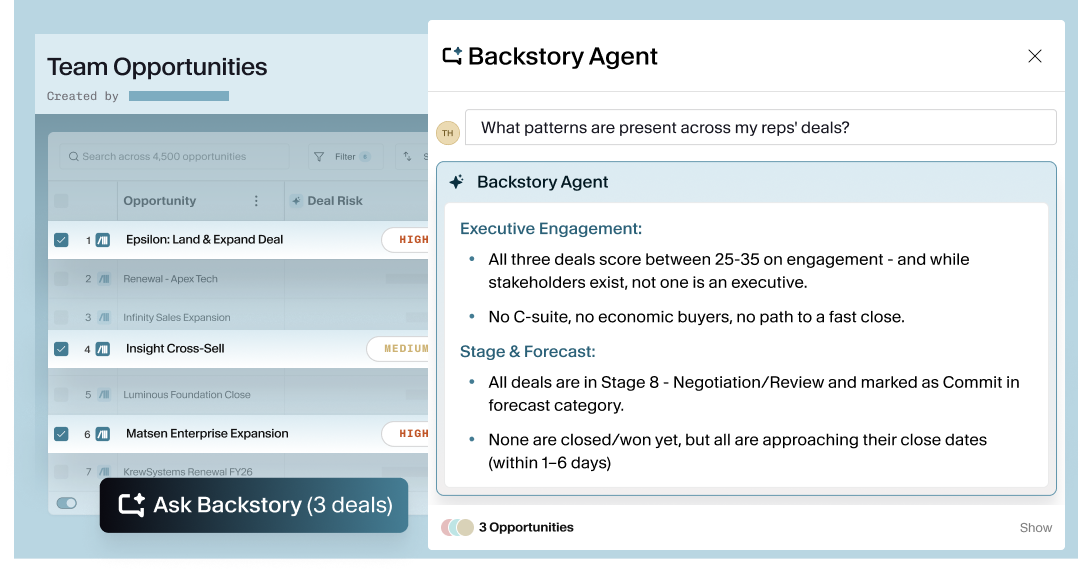The height and width of the screenshot is (574, 1087).
Task: Click the account icon for Matsen Enterprise Expansion
Action: [103, 434]
